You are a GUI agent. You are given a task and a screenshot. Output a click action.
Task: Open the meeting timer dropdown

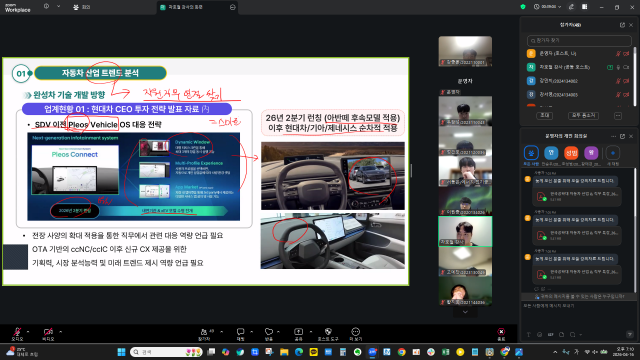pos(547,7)
